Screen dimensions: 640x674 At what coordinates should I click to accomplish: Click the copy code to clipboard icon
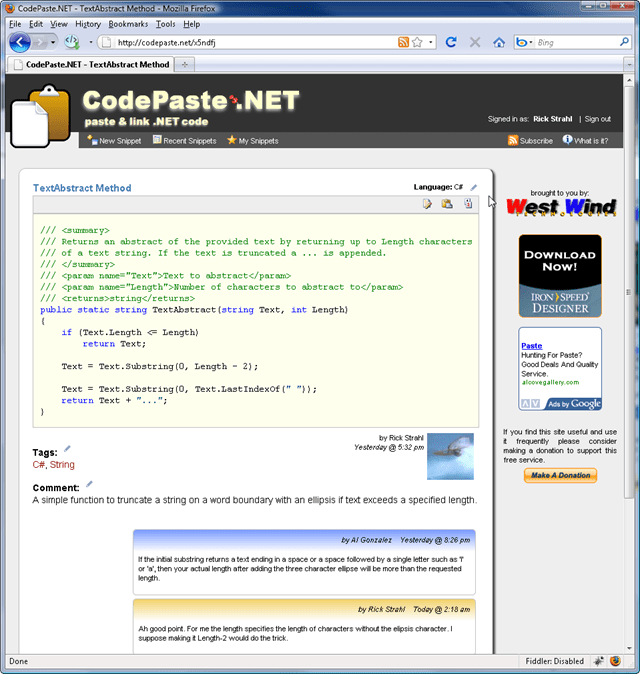(x=447, y=204)
